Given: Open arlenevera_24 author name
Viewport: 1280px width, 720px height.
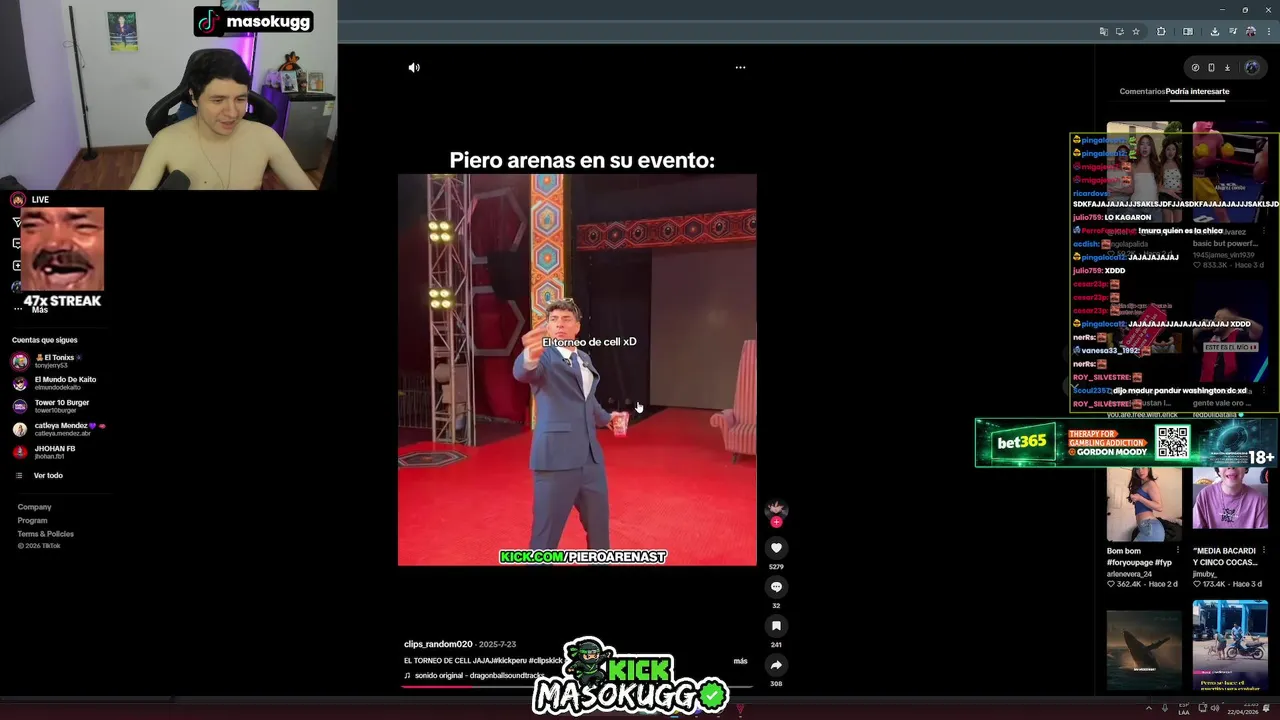Looking at the screenshot, I should point(1128,574).
